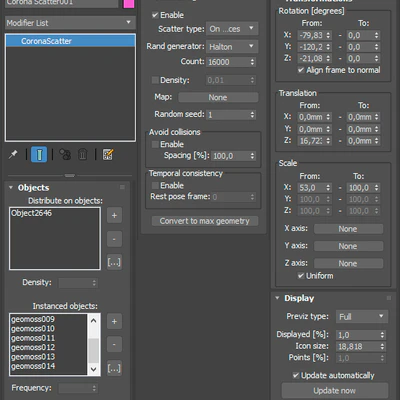Click the Icon size field

(358, 347)
